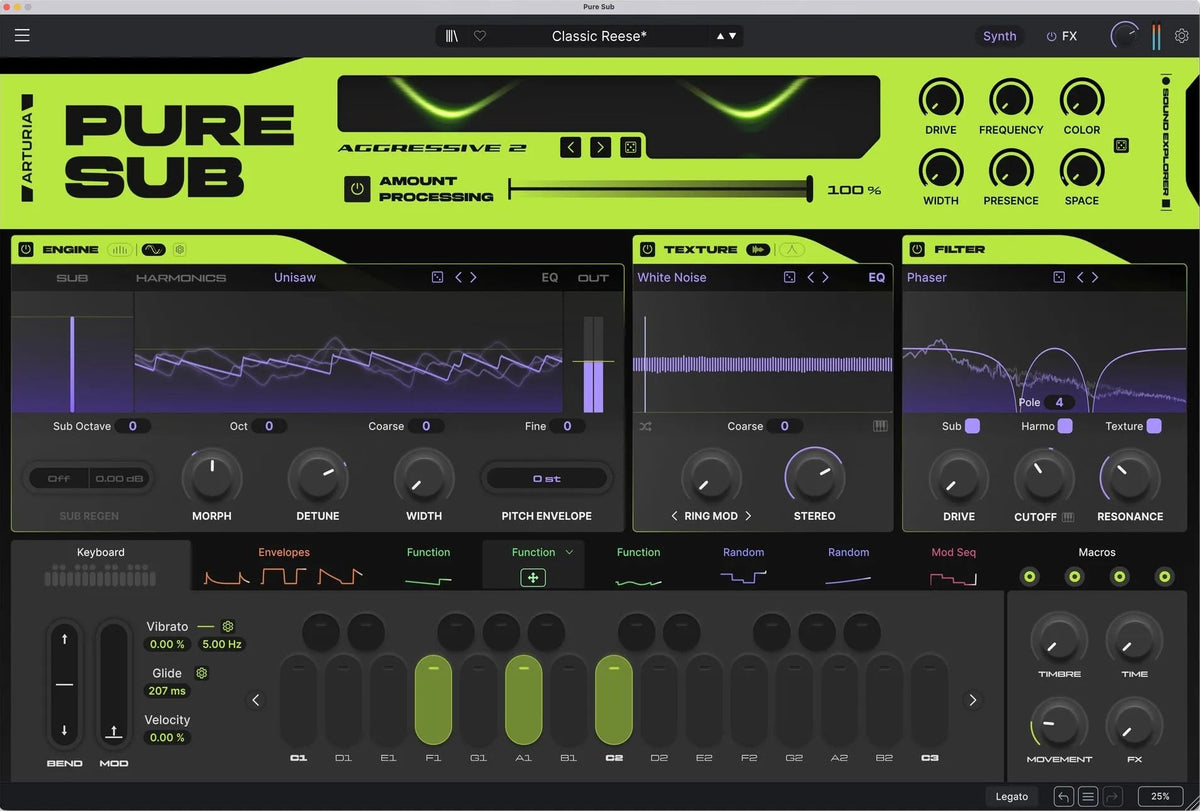Select previous engine waveform arrow

(x=459, y=277)
